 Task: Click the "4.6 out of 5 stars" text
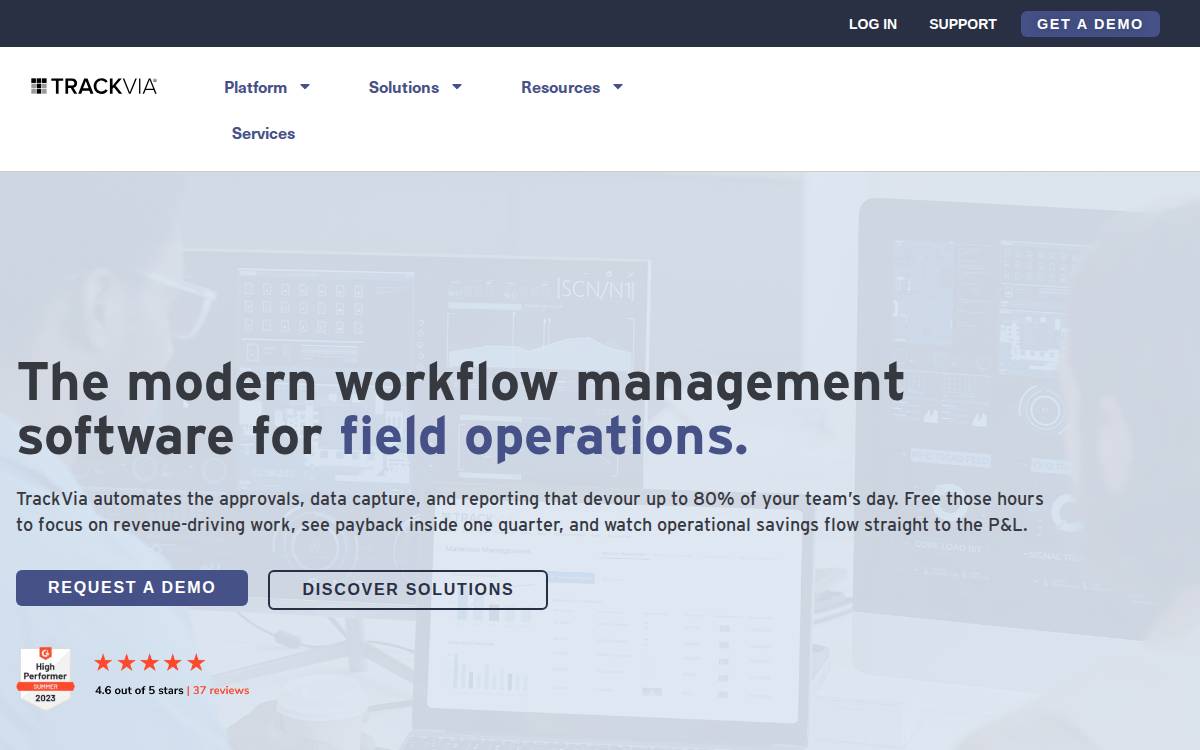click(x=139, y=690)
